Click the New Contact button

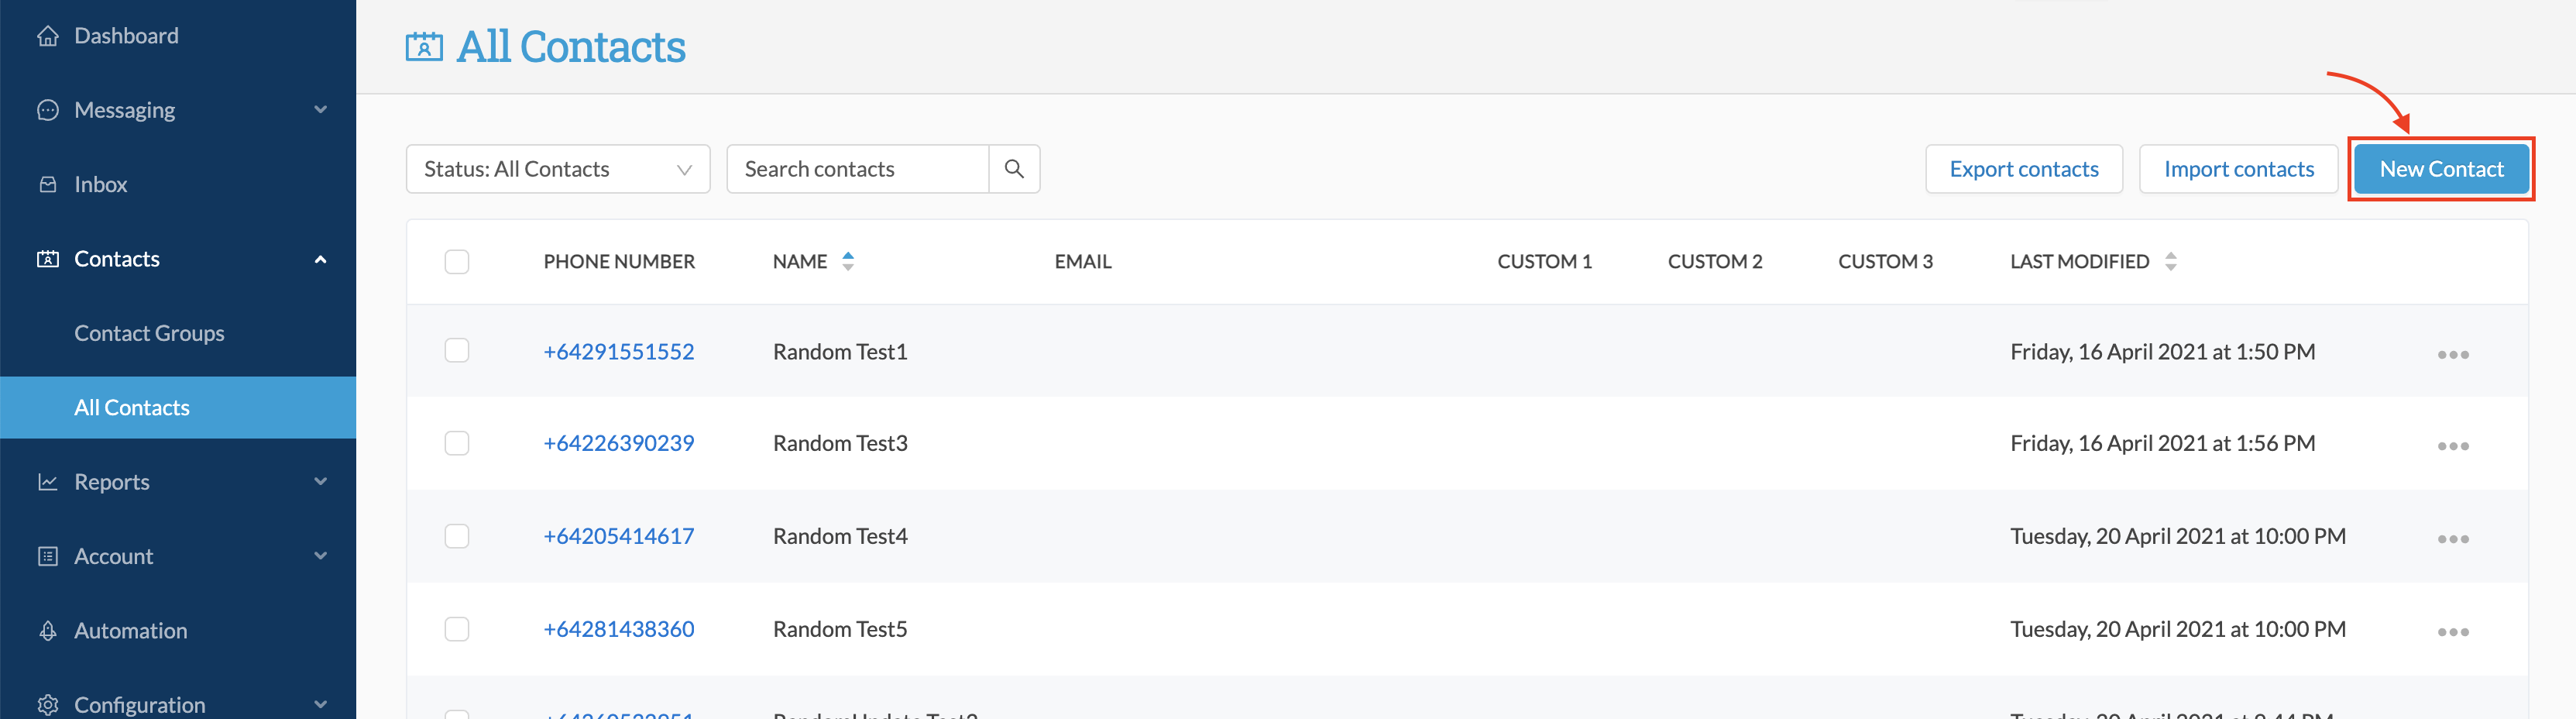pos(2441,168)
